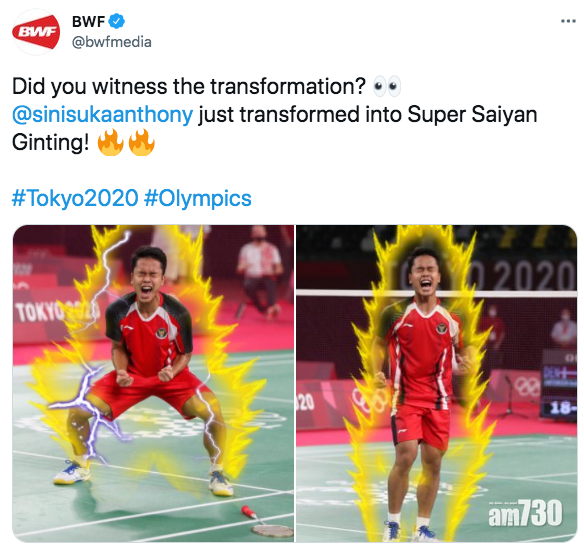Click the BWF display name
This screenshot has width=584, height=546.
click(x=89, y=21)
